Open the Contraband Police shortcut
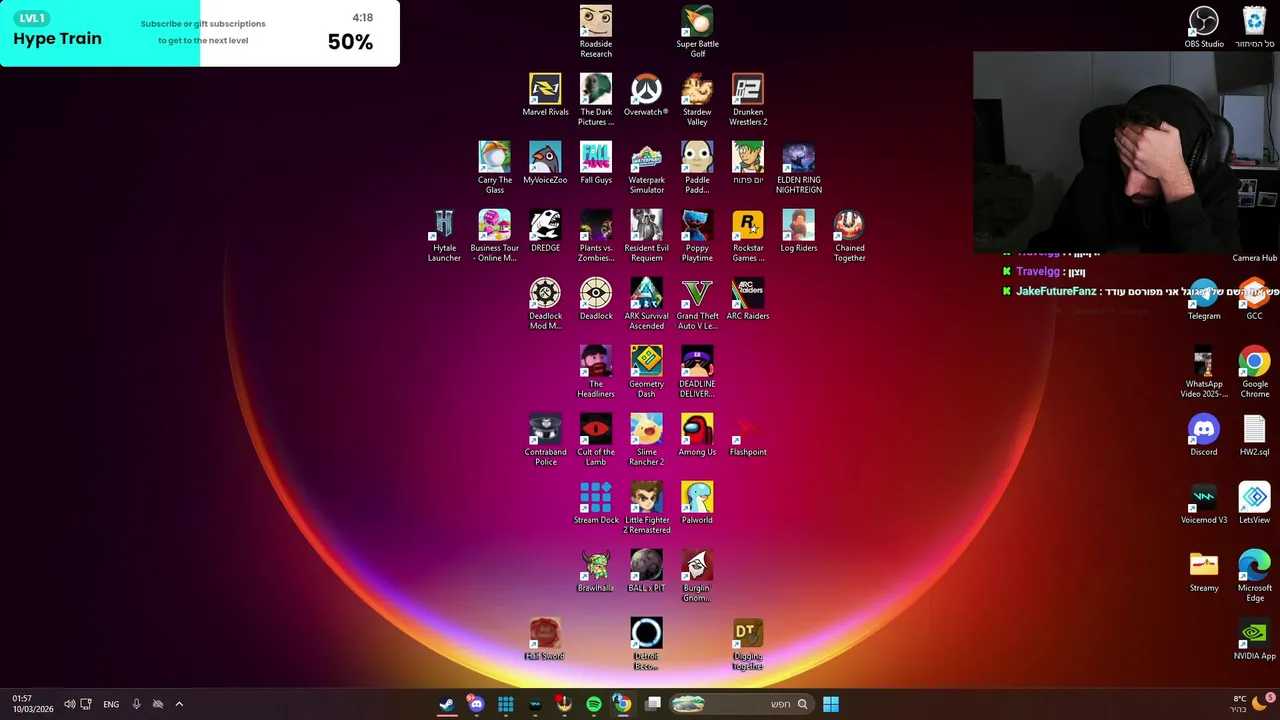1280x720 pixels. [545, 439]
